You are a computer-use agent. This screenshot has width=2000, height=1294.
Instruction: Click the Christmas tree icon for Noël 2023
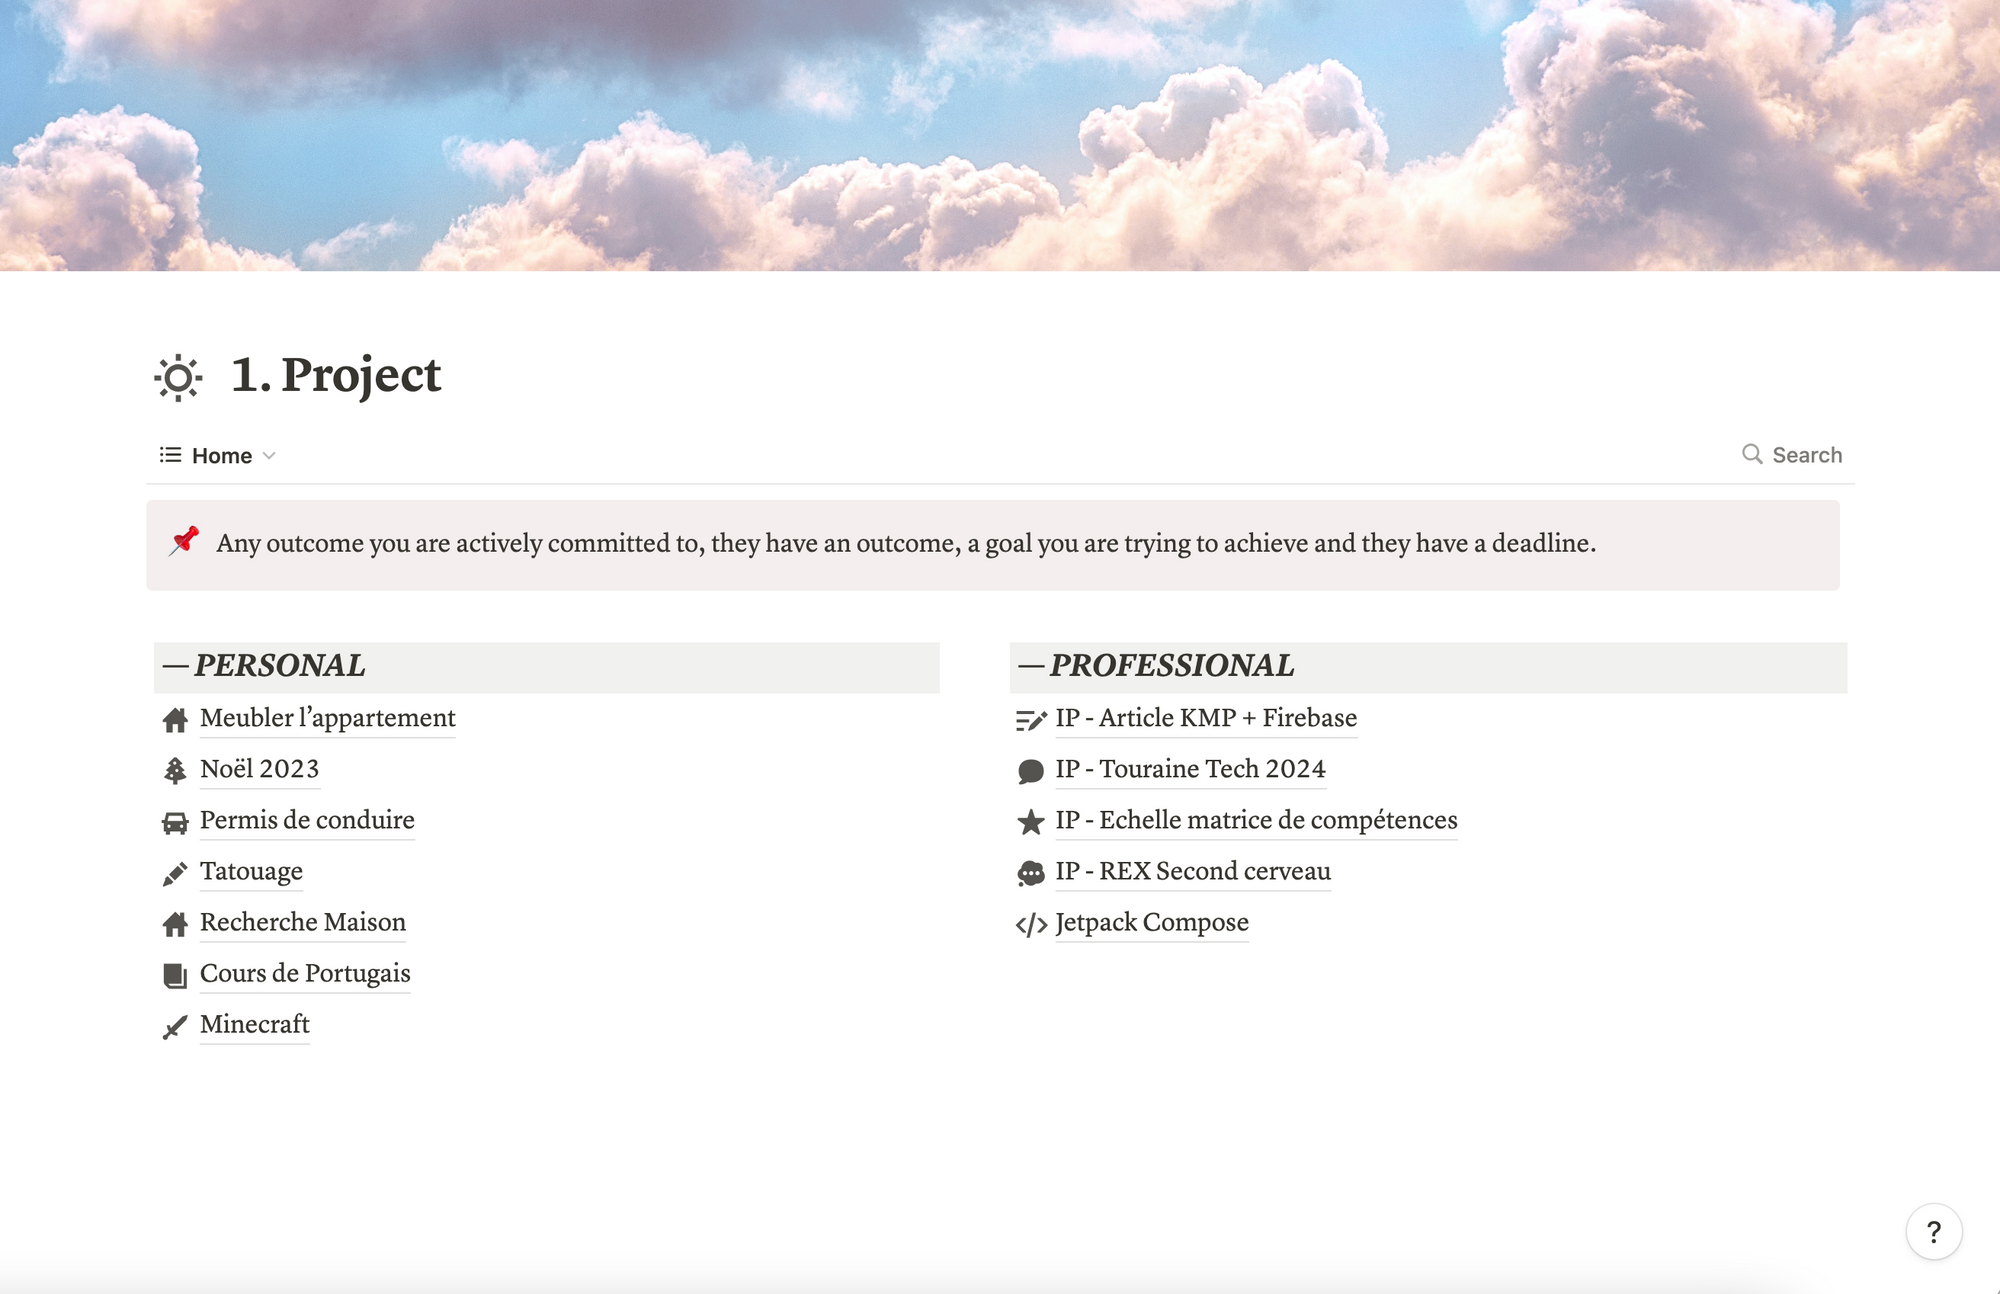[x=175, y=769]
